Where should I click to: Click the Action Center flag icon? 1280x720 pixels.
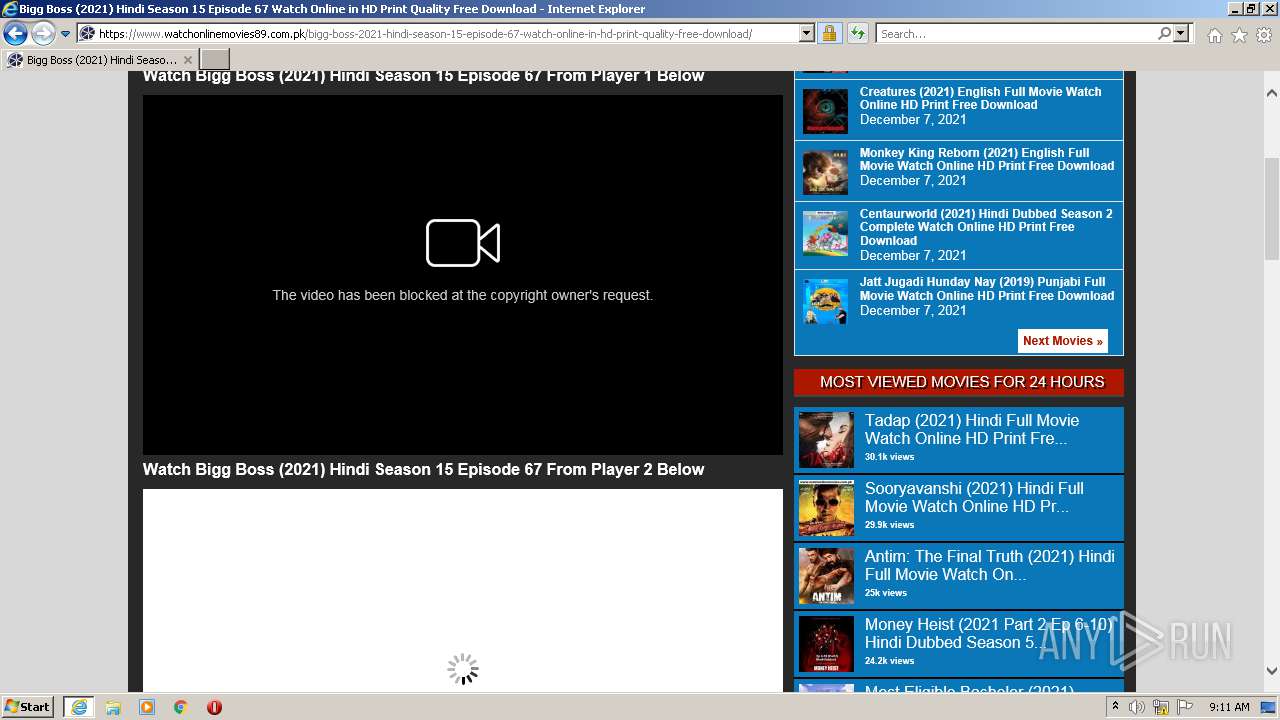point(1184,707)
